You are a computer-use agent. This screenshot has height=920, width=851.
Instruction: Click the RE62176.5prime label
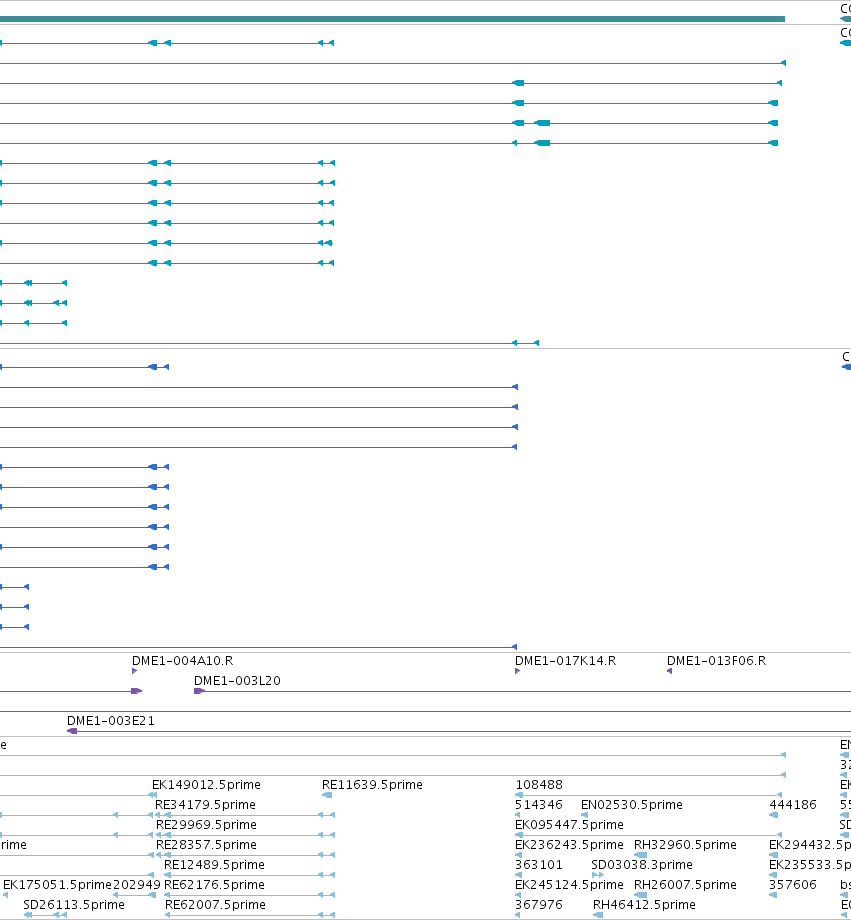coord(214,884)
